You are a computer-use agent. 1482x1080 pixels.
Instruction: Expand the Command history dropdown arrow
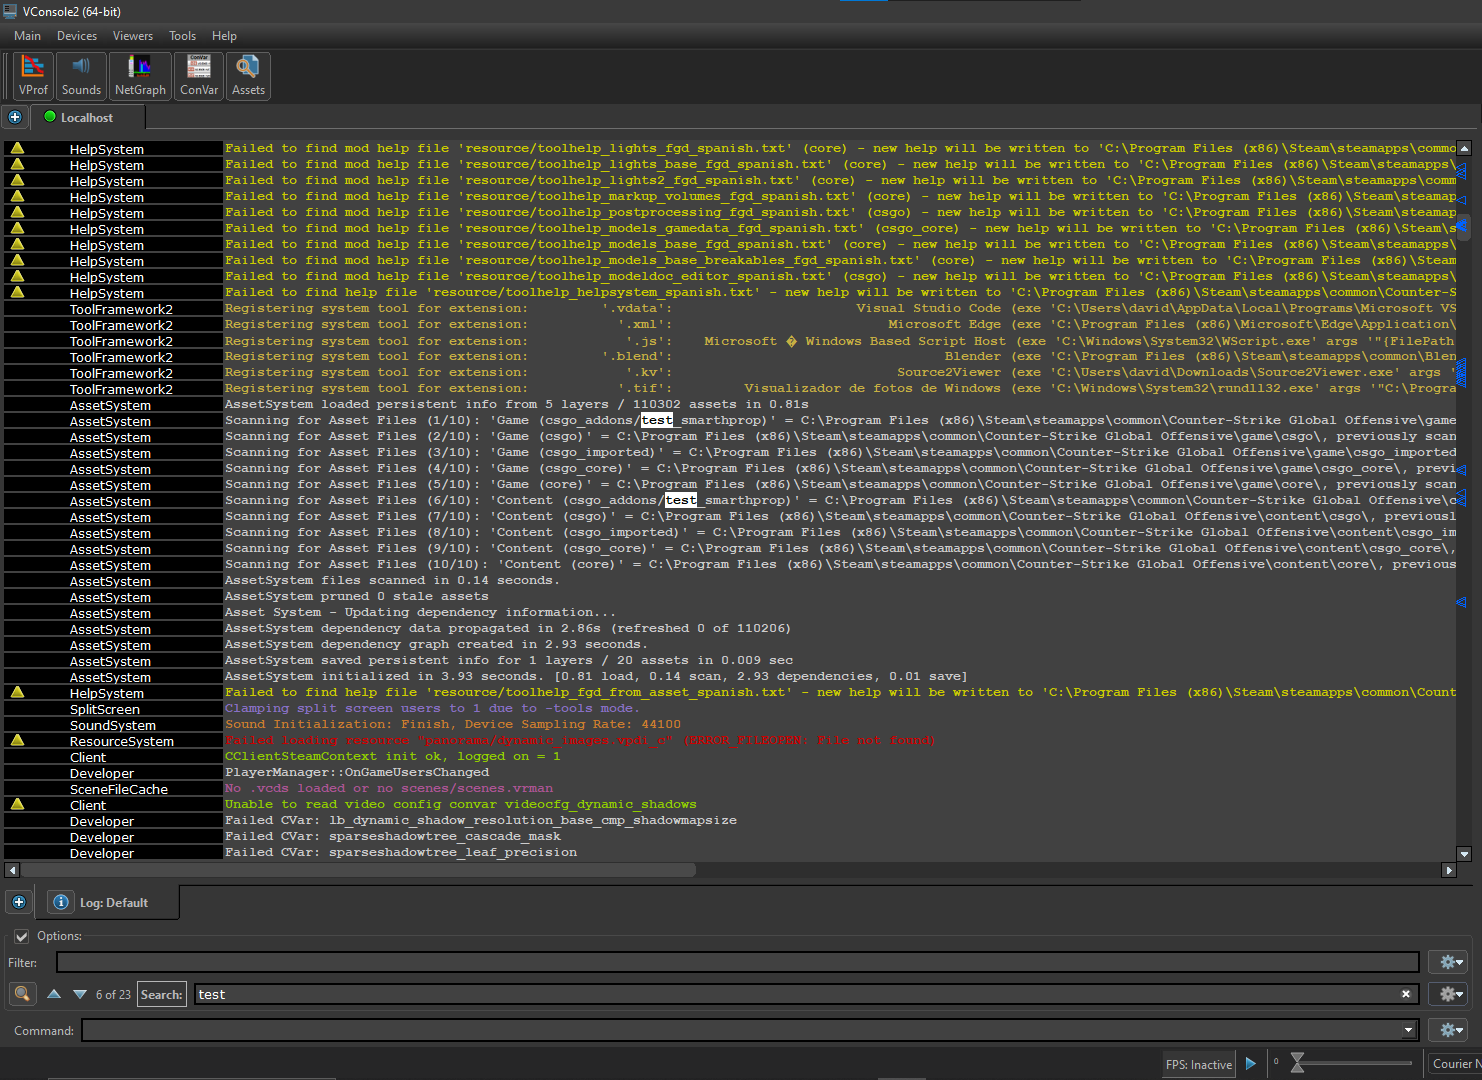pyautogui.click(x=1408, y=1030)
